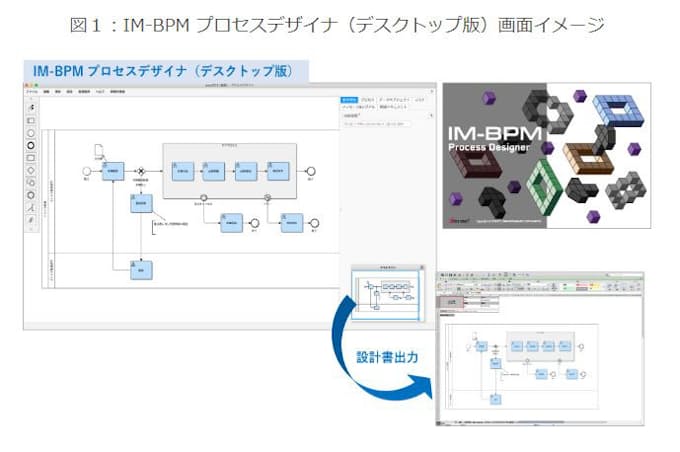Pick the task rectangle tool in palette
Image resolution: width=680 pixels, height=452 pixels.
(30, 157)
